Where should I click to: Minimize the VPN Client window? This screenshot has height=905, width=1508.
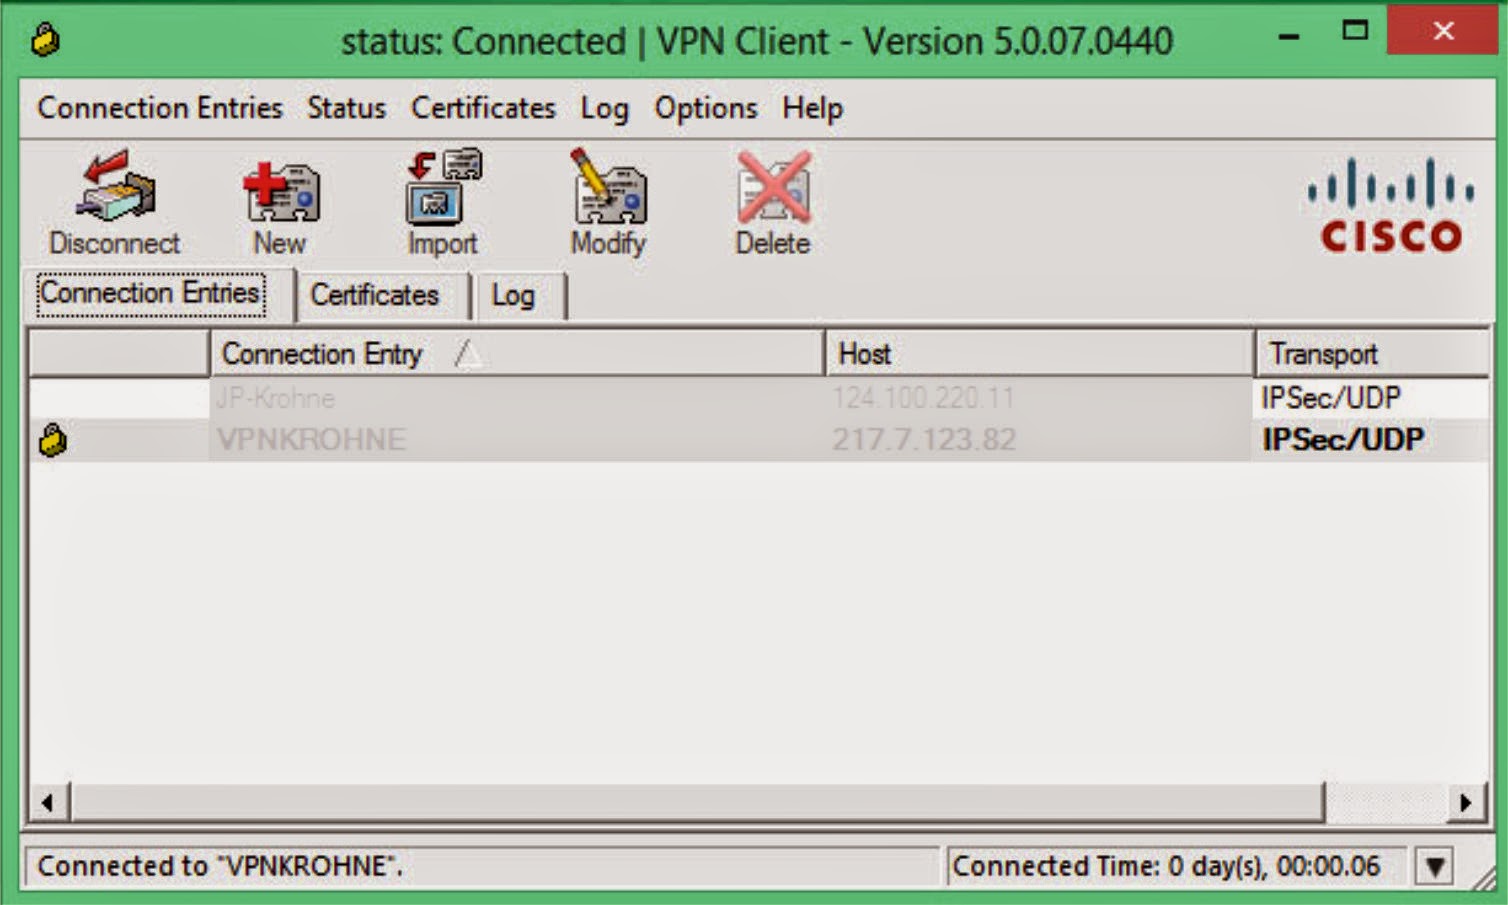pyautogui.click(x=1289, y=36)
